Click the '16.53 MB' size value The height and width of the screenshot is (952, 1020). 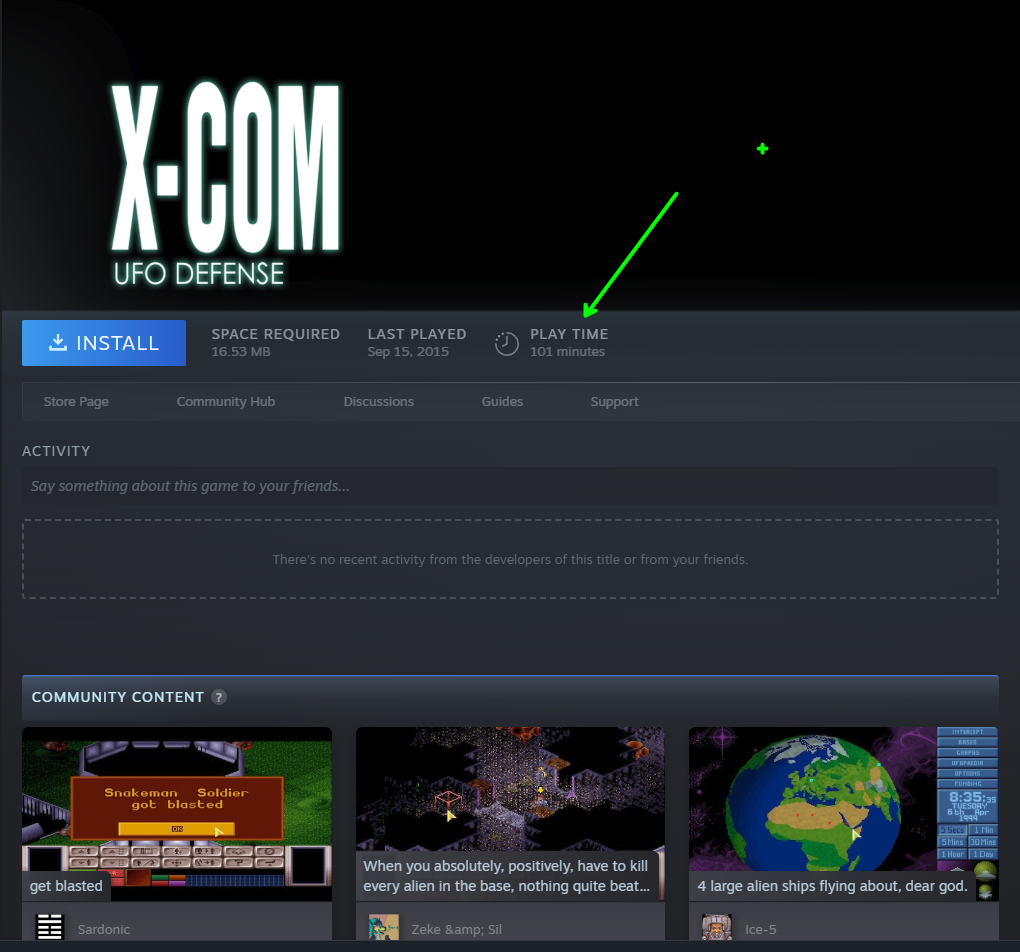pyautogui.click(x=241, y=351)
